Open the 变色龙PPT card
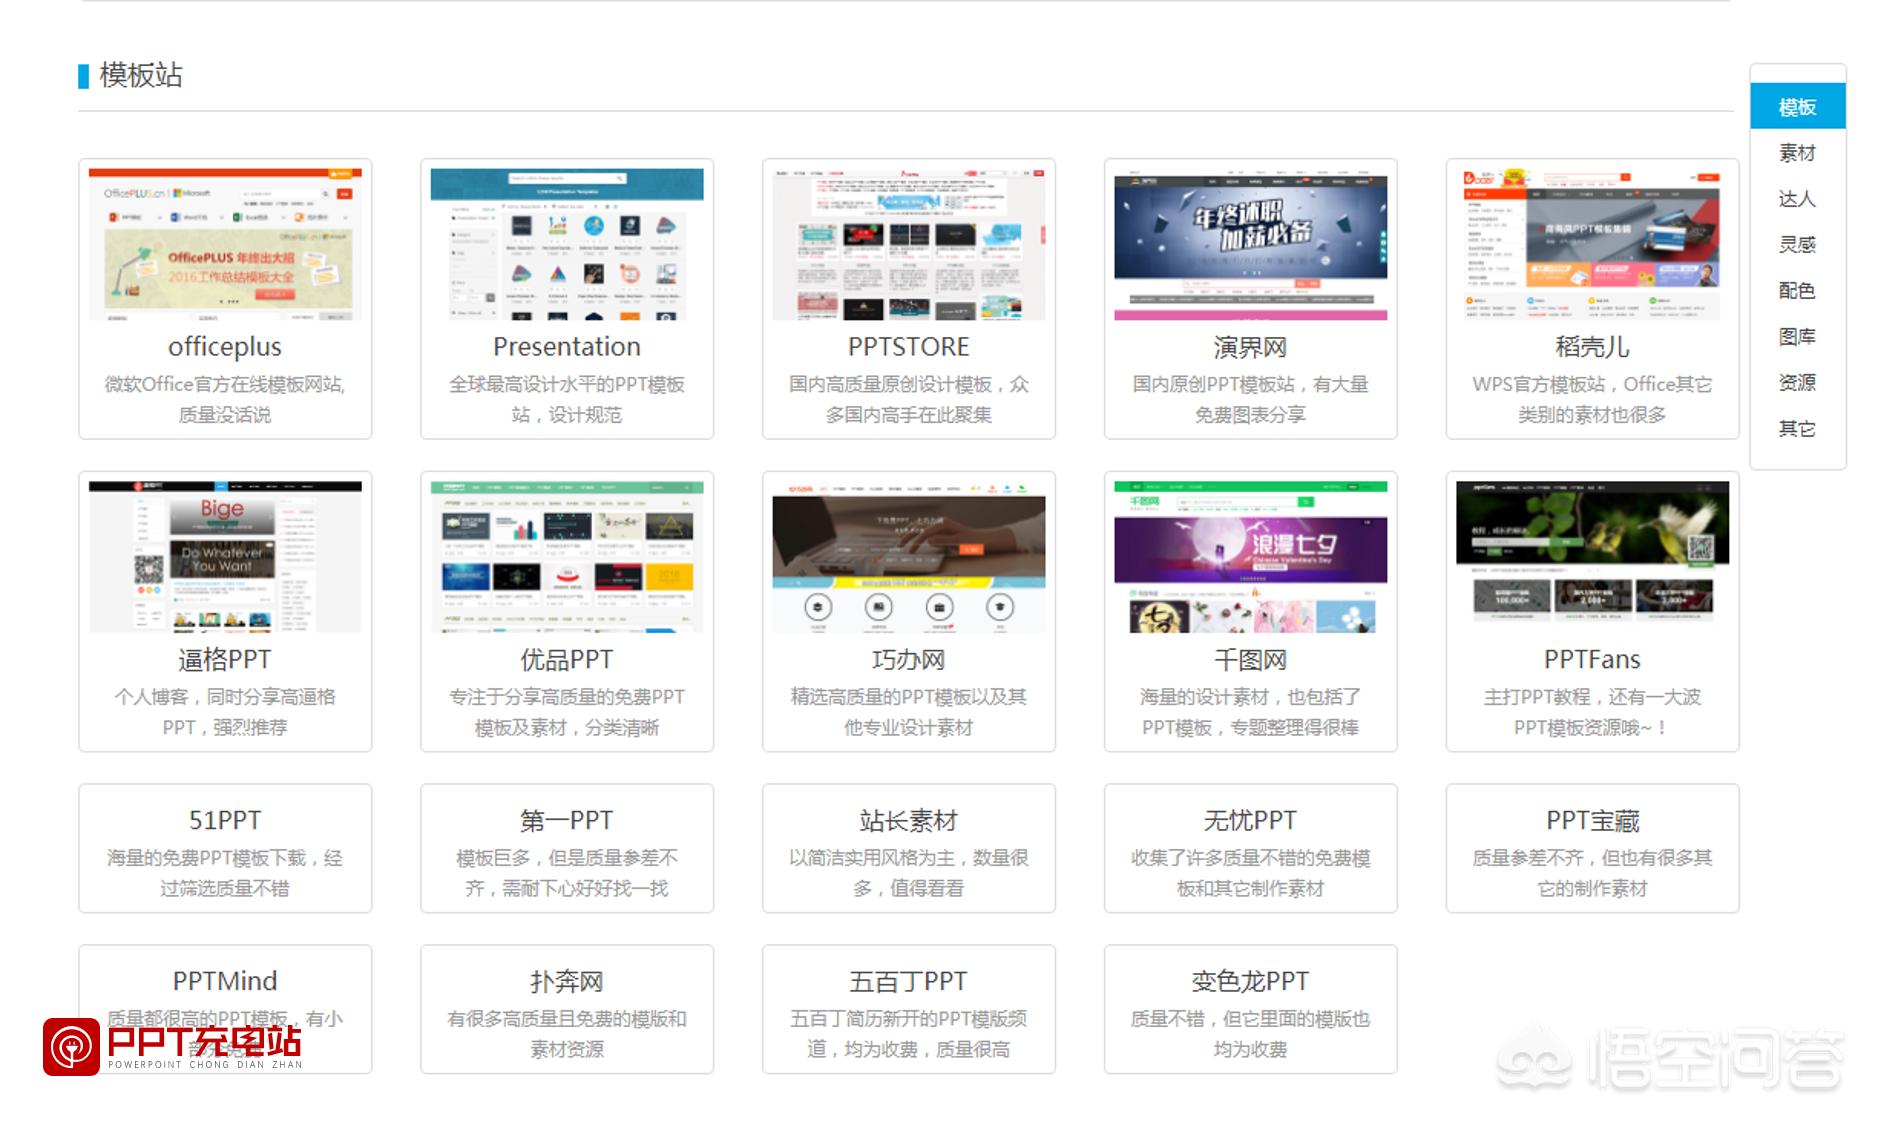Image resolution: width=1878 pixels, height=1125 pixels. 1251,1009
